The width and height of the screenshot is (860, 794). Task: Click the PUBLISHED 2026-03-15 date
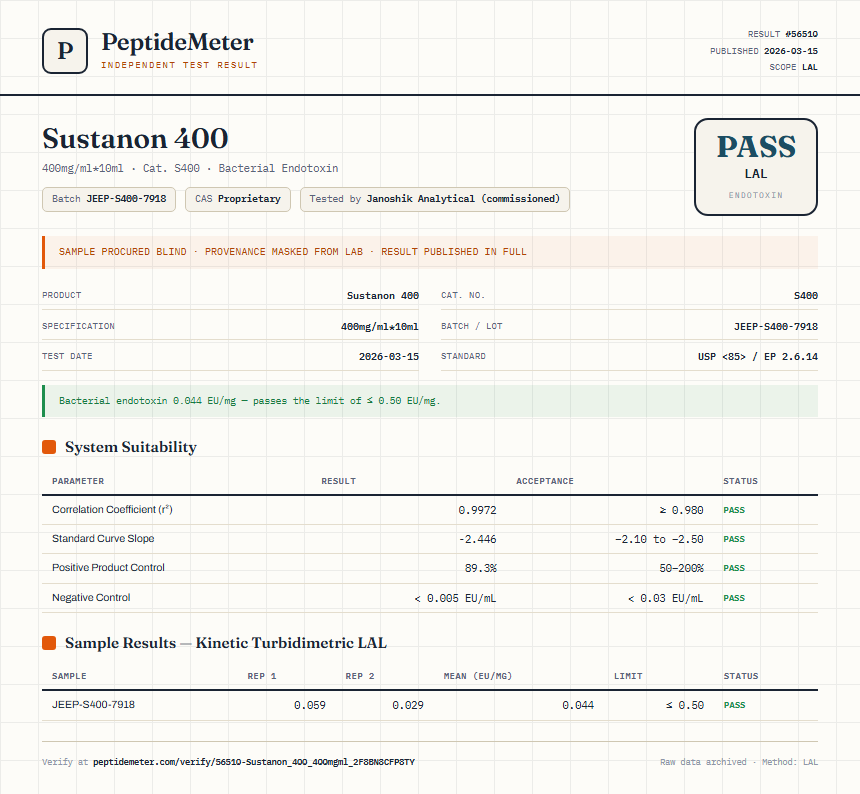click(x=763, y=51)
